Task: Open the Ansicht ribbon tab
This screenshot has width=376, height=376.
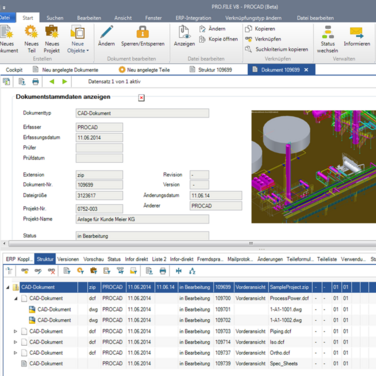Action: pos(123,18)
